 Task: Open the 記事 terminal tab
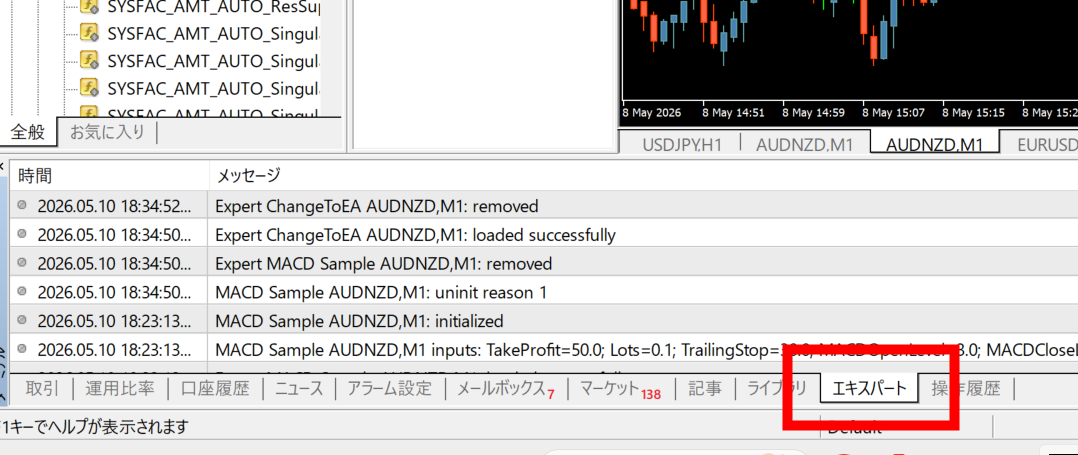click(705, 389)
